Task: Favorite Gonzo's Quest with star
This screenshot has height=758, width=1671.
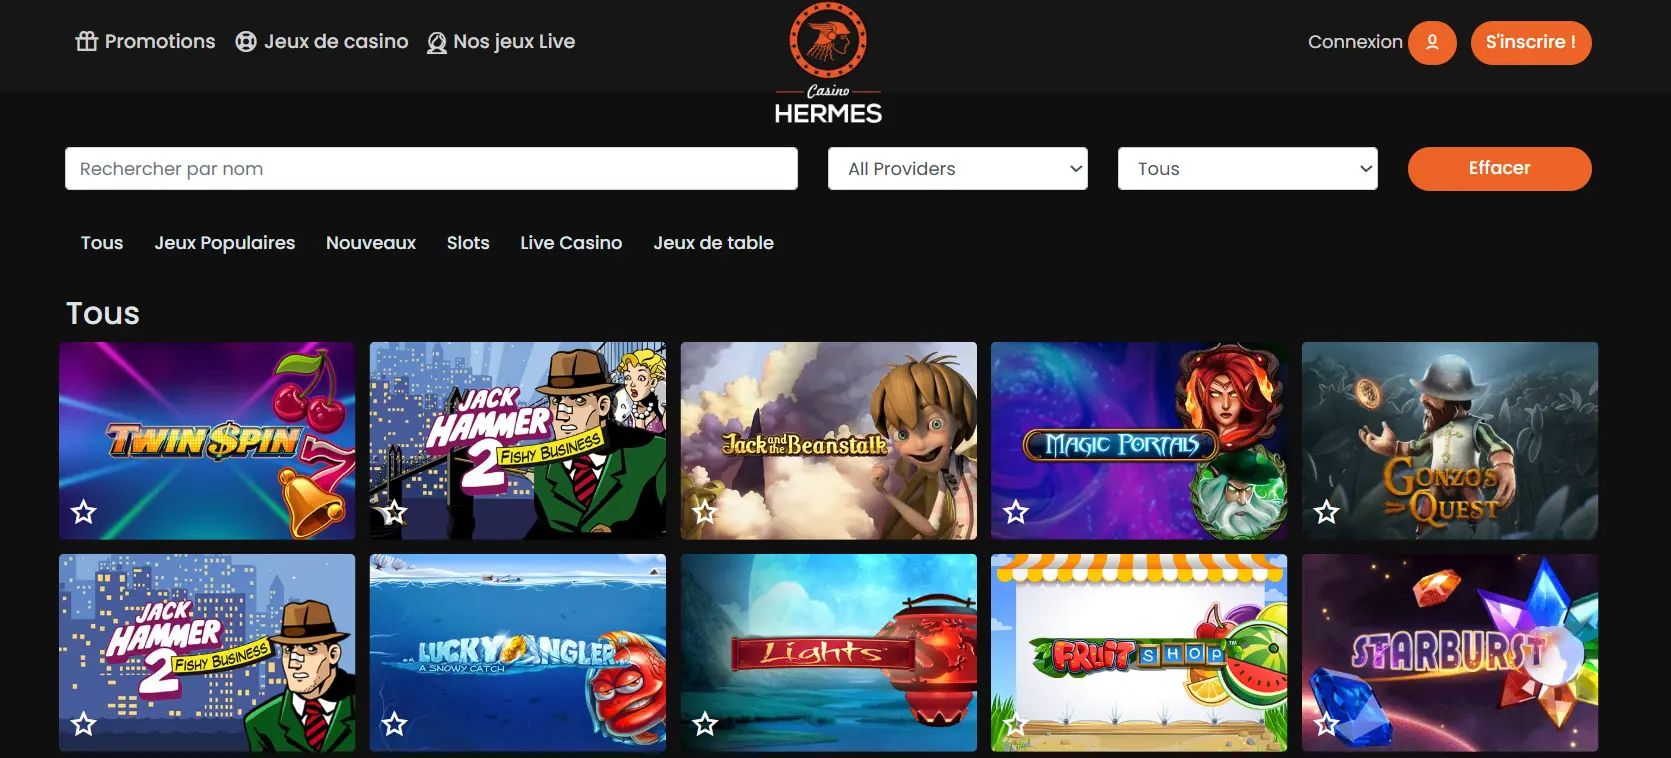Action: pos(1327,512)
